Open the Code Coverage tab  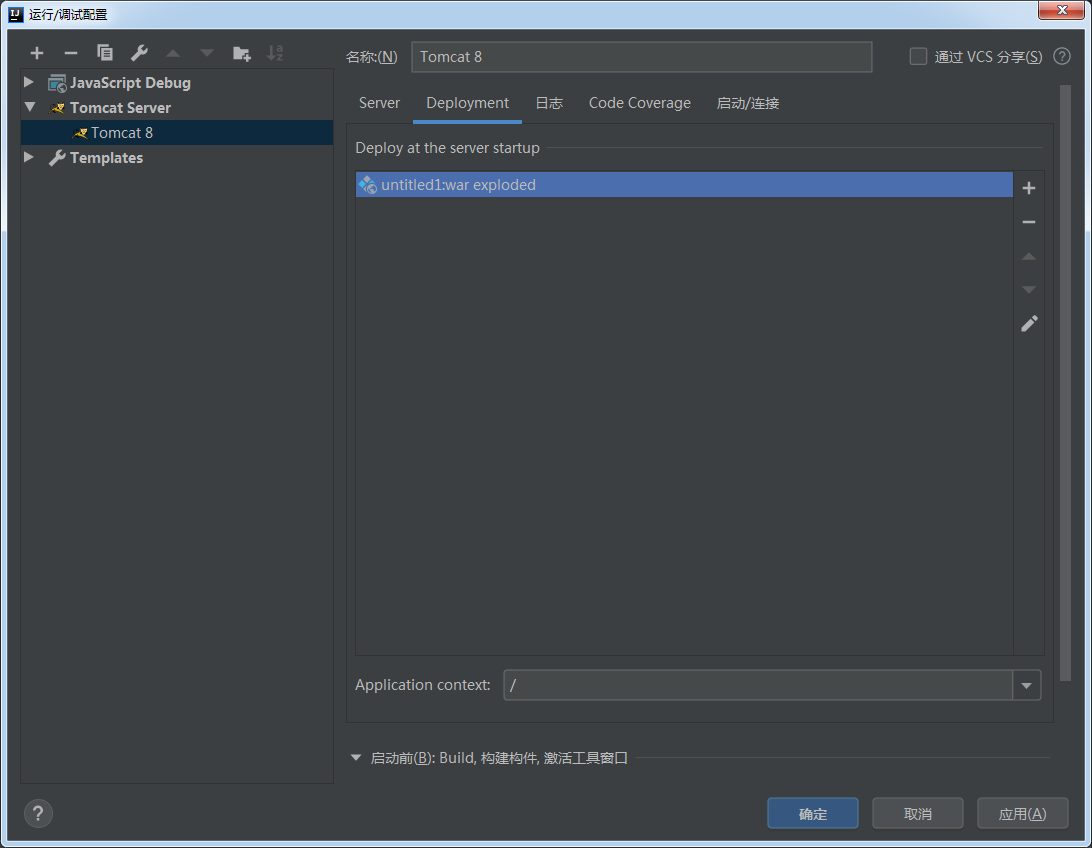tap(639, 102)
